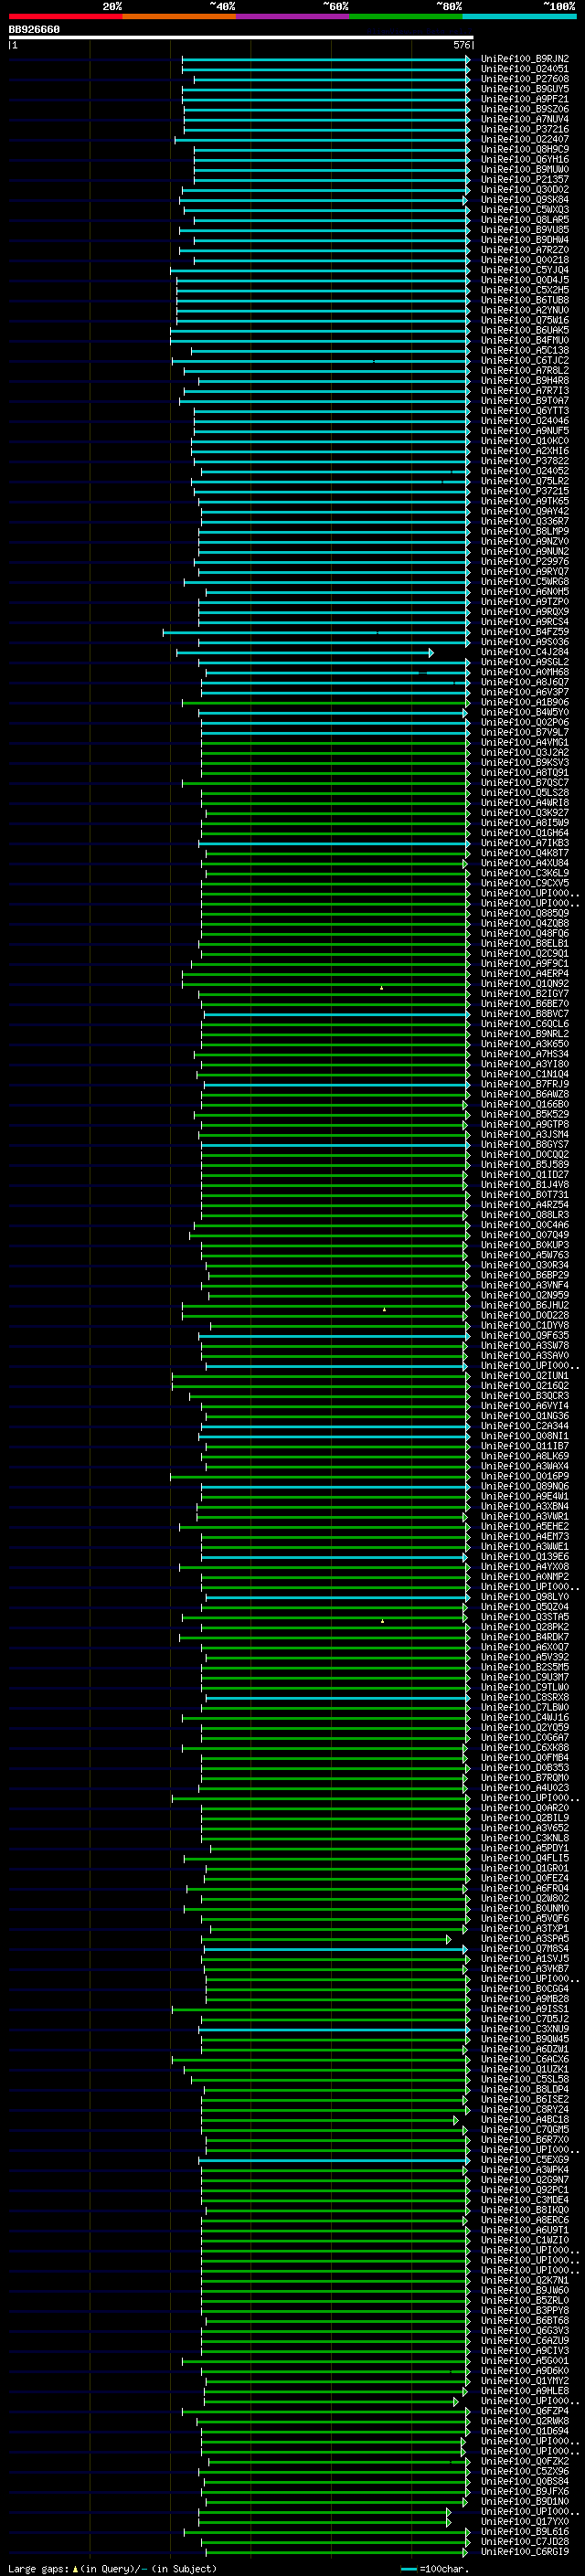Click the cyan ~100% identity legend bar

[520, 16]
